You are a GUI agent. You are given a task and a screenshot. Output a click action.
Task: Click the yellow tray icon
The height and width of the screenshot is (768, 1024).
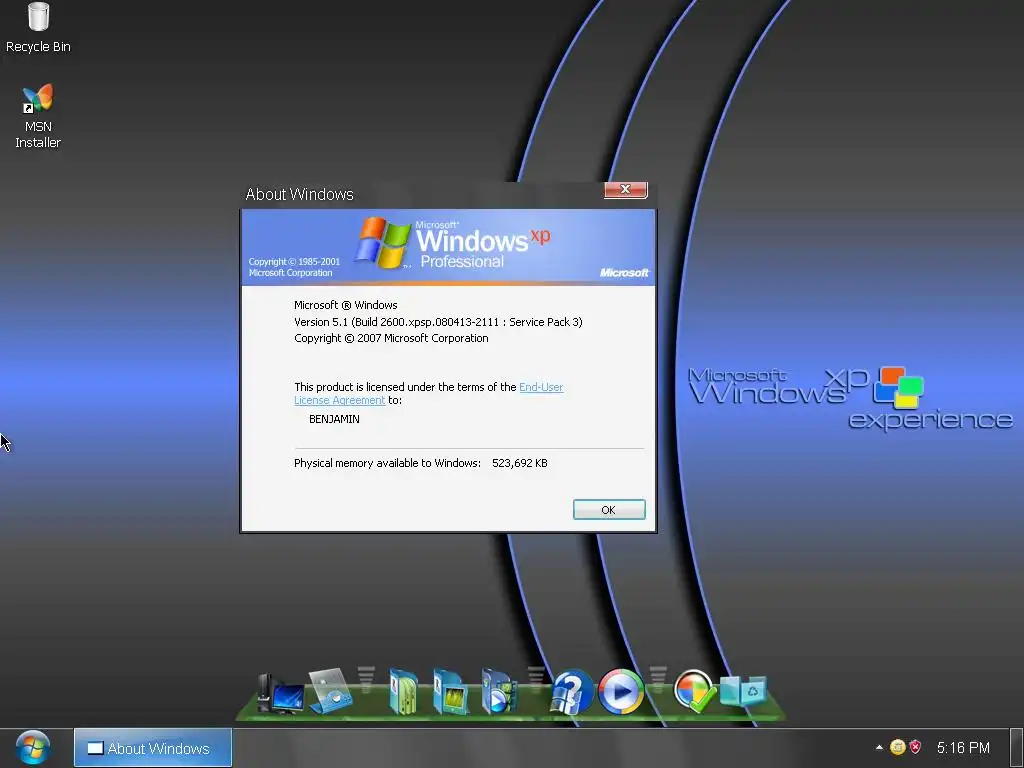(x=898, y=747)
